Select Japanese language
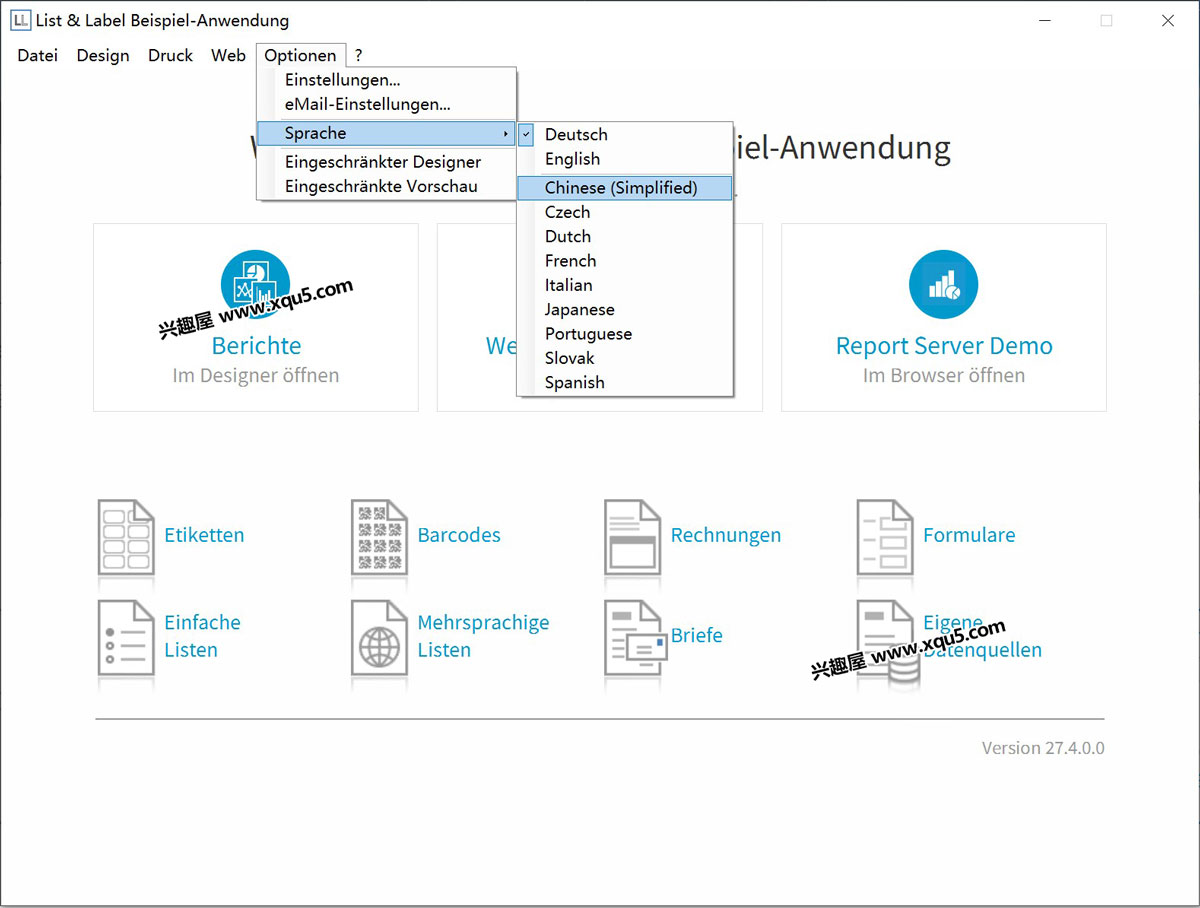The height and width of the screenshot is (908, 1200). (625, 310)
